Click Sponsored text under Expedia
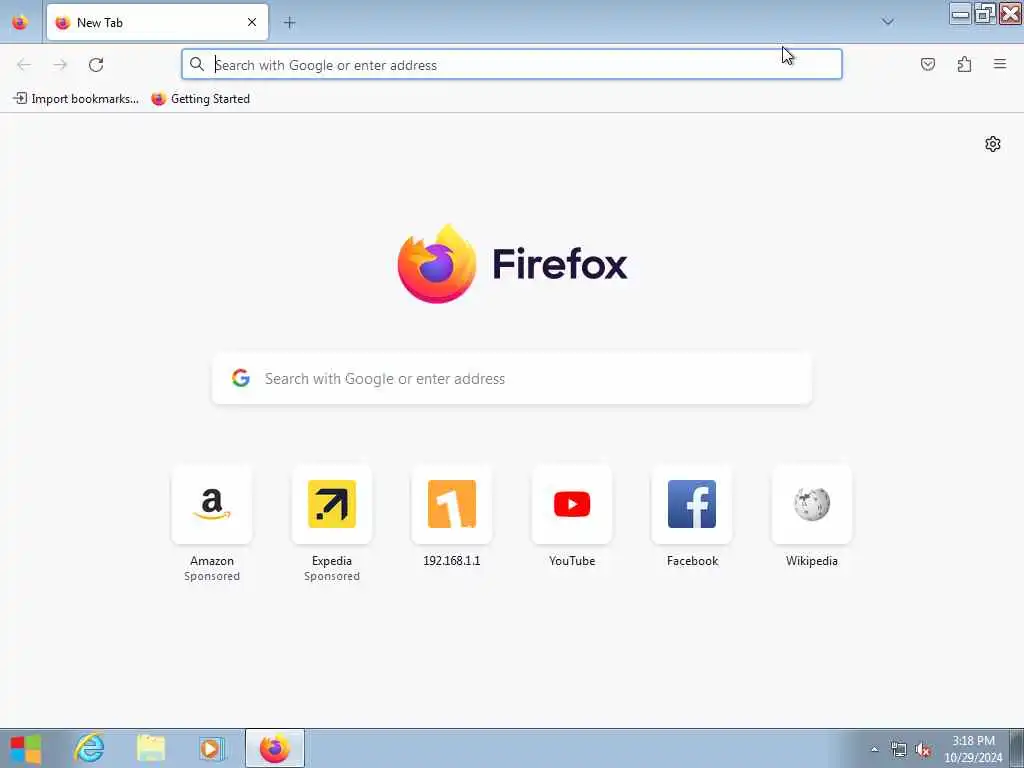 pos(332,576)
